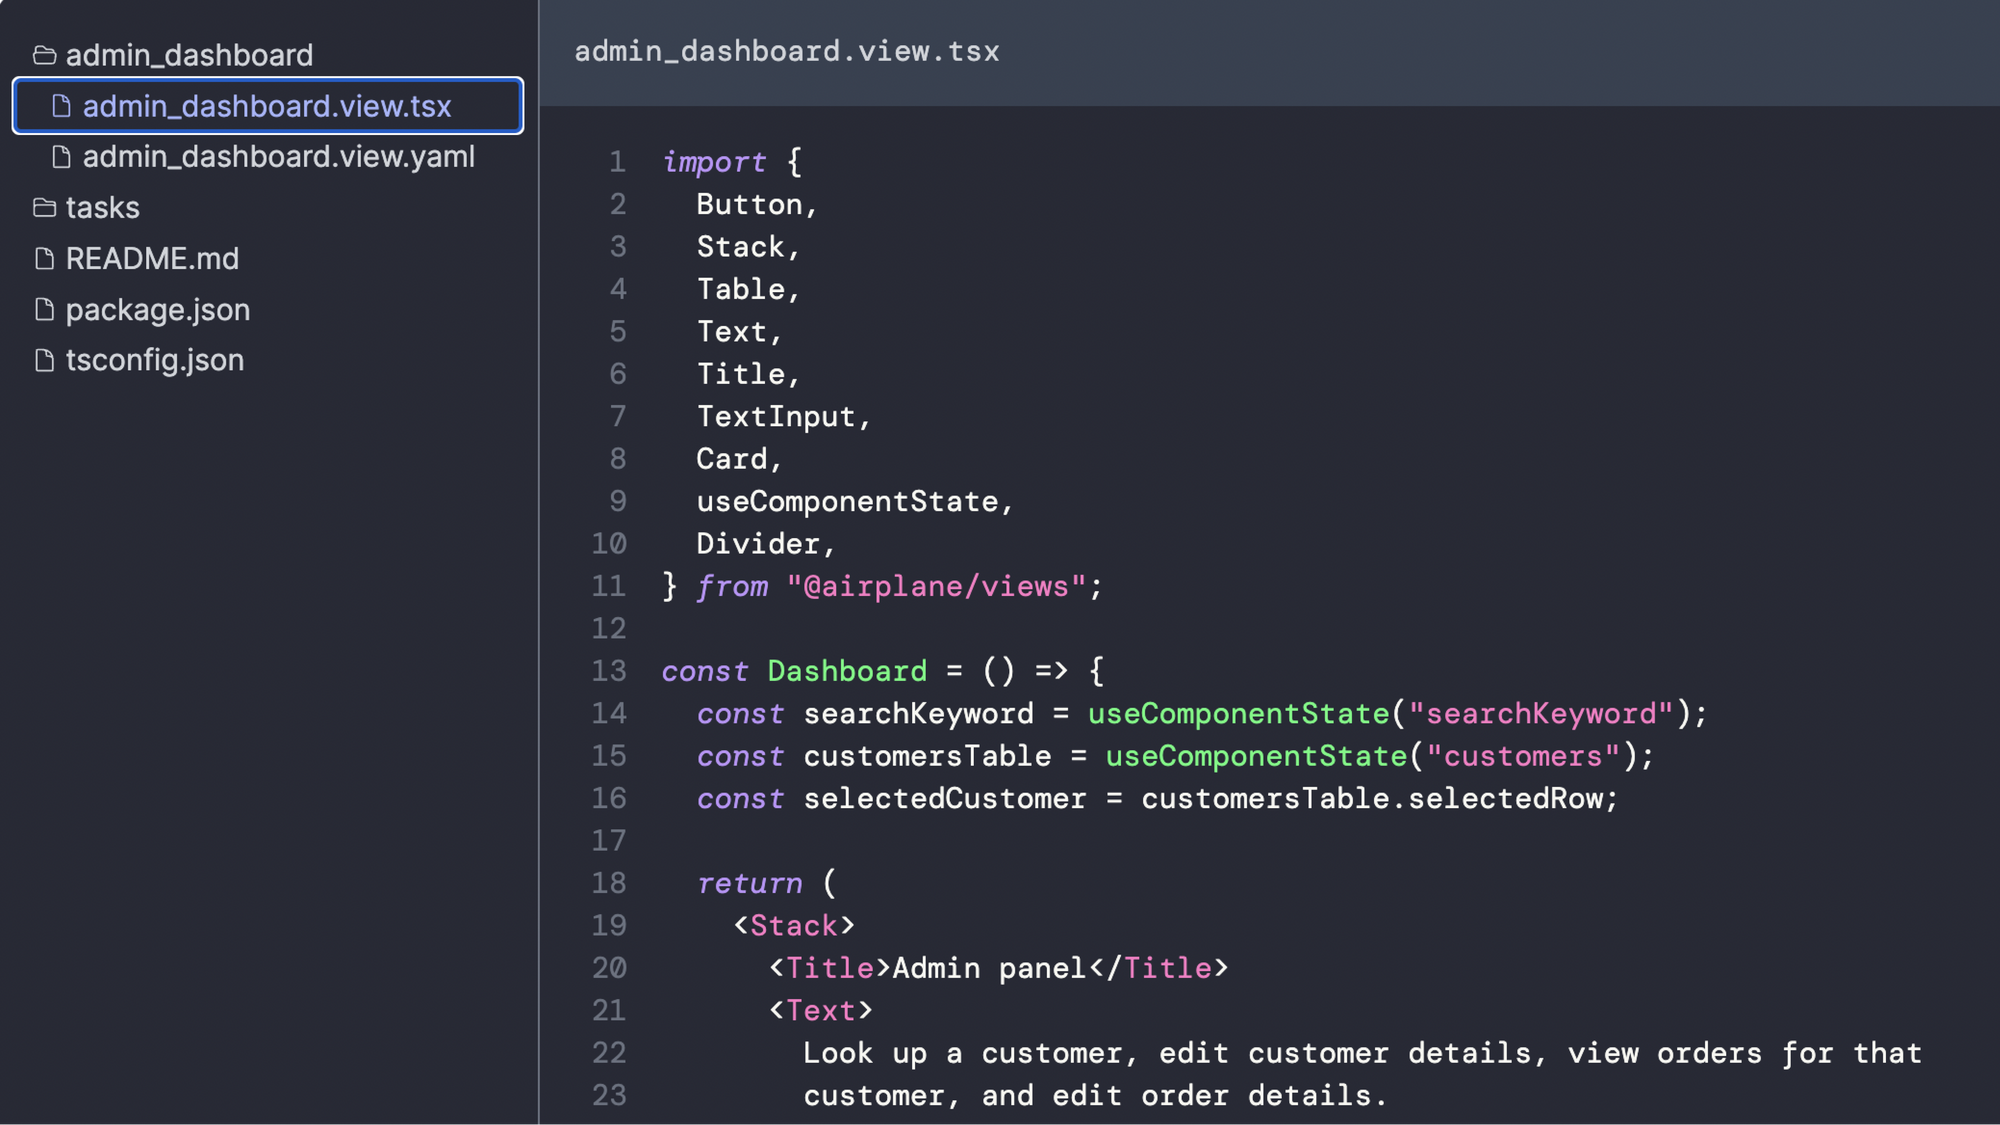2000x1125 pixels.
Task: Click the file icon beside admin_dashboard.view.yaml
Action: click(x=61, y=157)
